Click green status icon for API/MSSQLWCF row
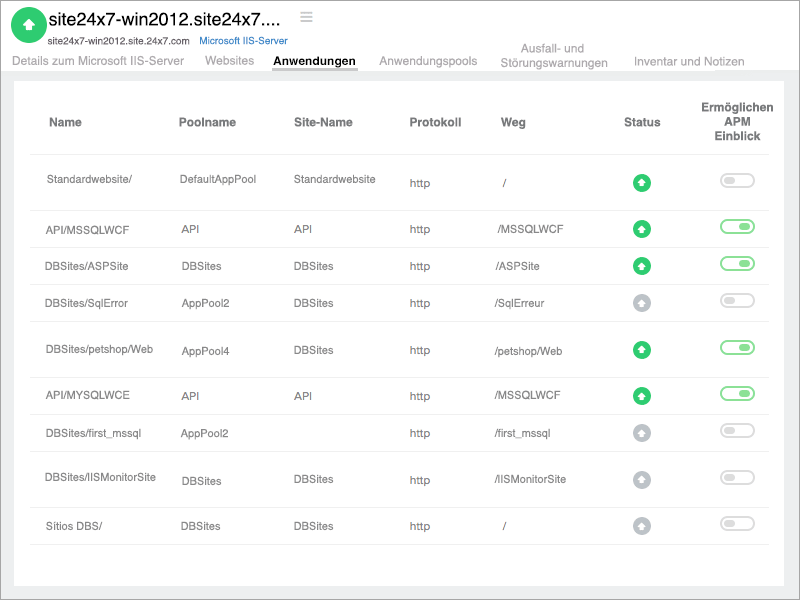The height and width of the screenshot is (600, 800). (642, 229)
